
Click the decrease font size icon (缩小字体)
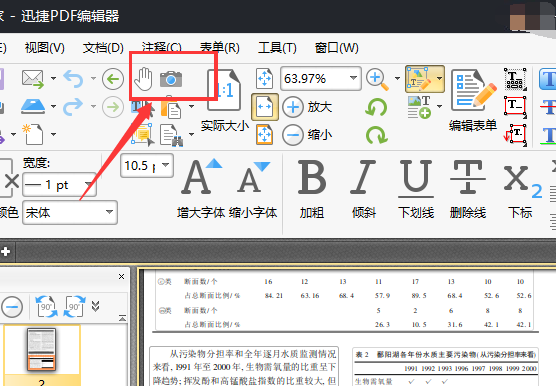pos(253,189)
